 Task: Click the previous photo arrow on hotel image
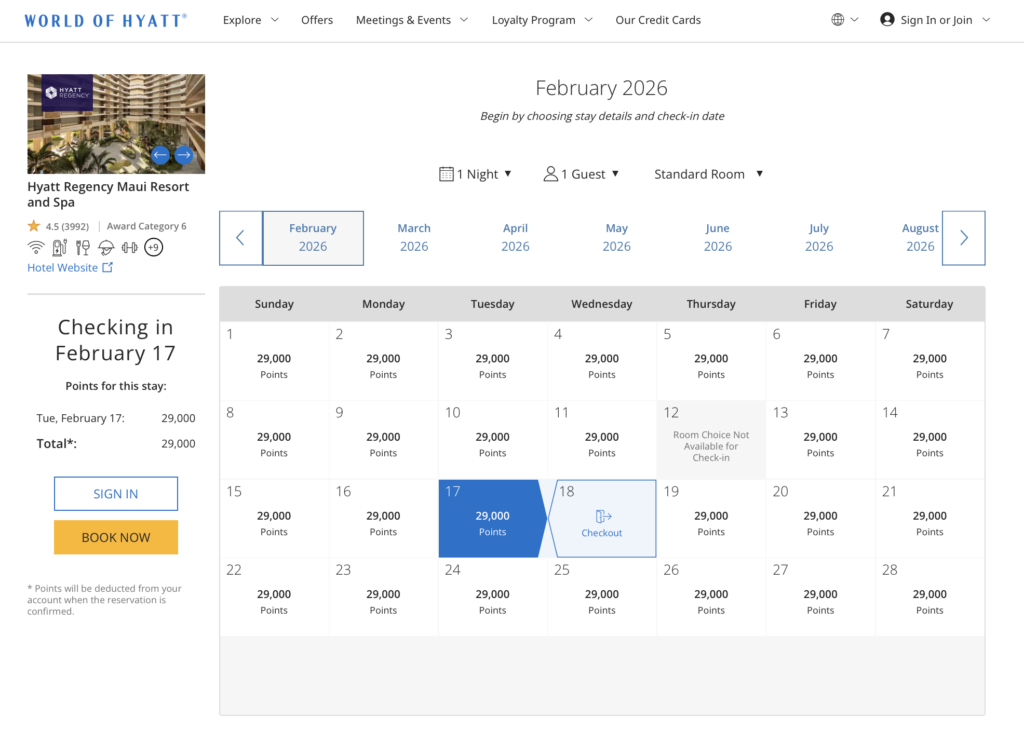coord(160,155)
